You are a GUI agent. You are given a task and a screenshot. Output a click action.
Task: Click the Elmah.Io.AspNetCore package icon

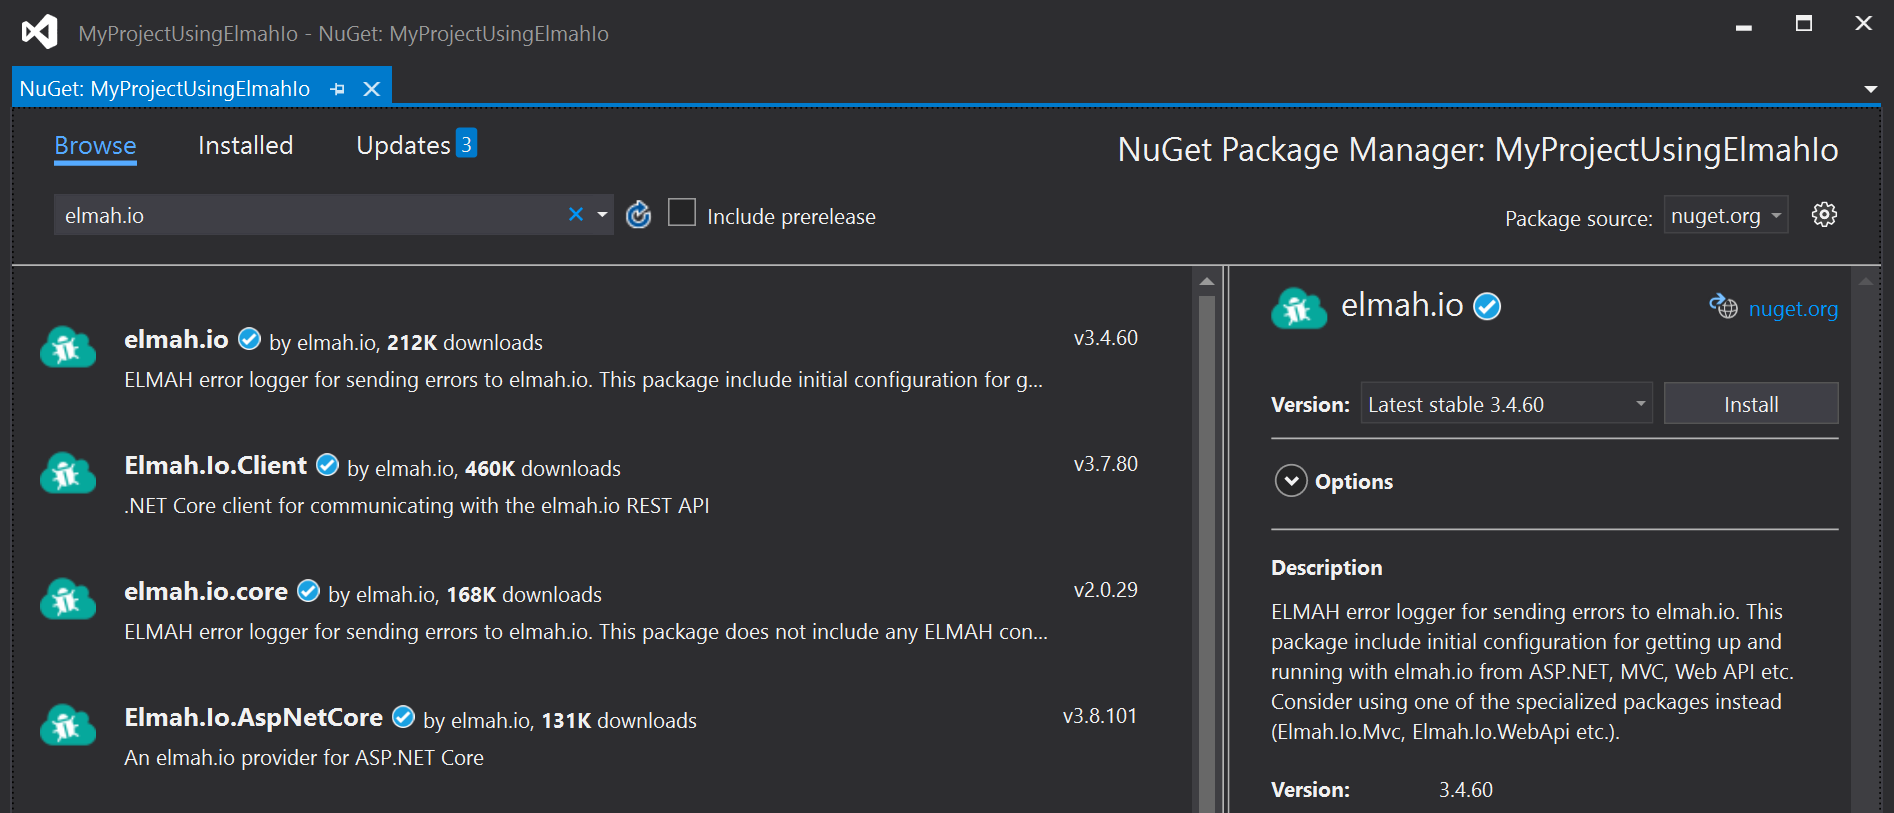67,725
